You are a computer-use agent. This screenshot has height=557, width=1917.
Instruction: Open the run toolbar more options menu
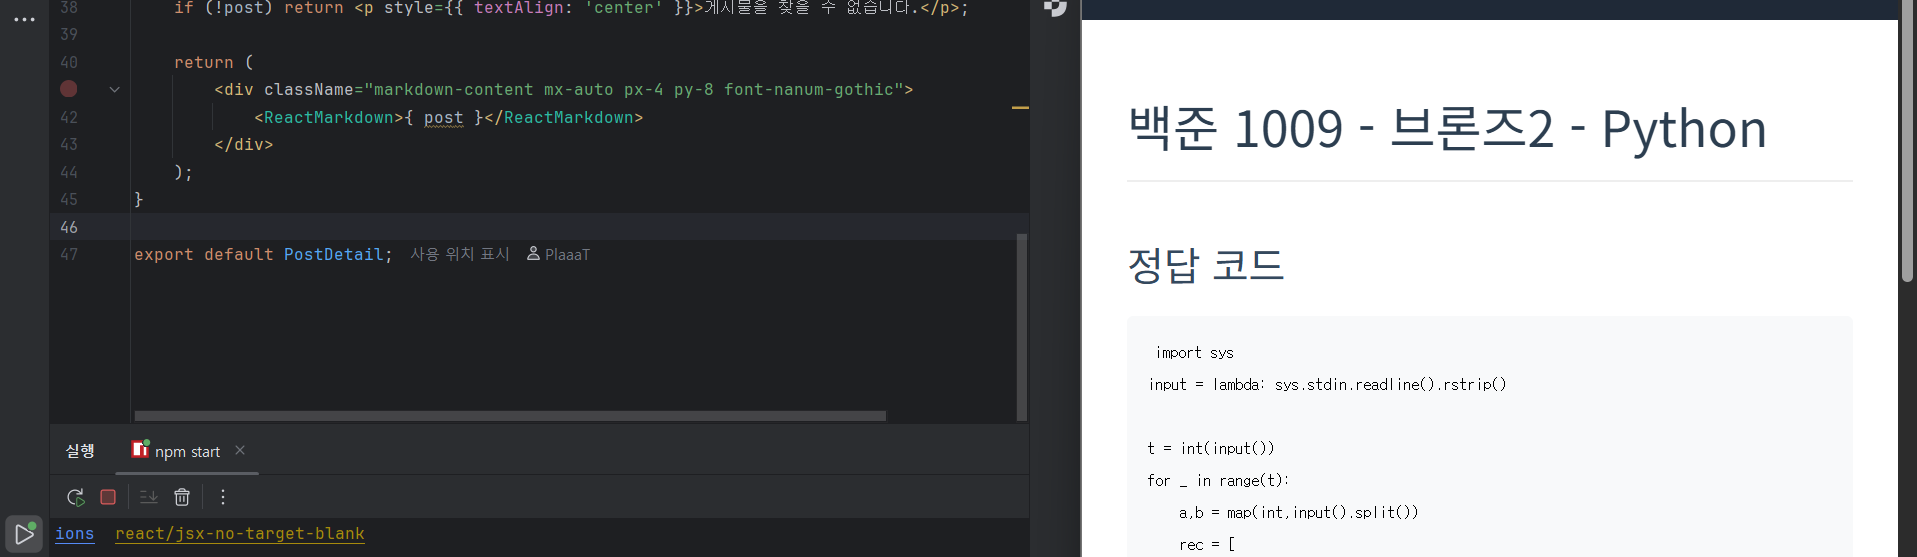click(x=223, y=497)
